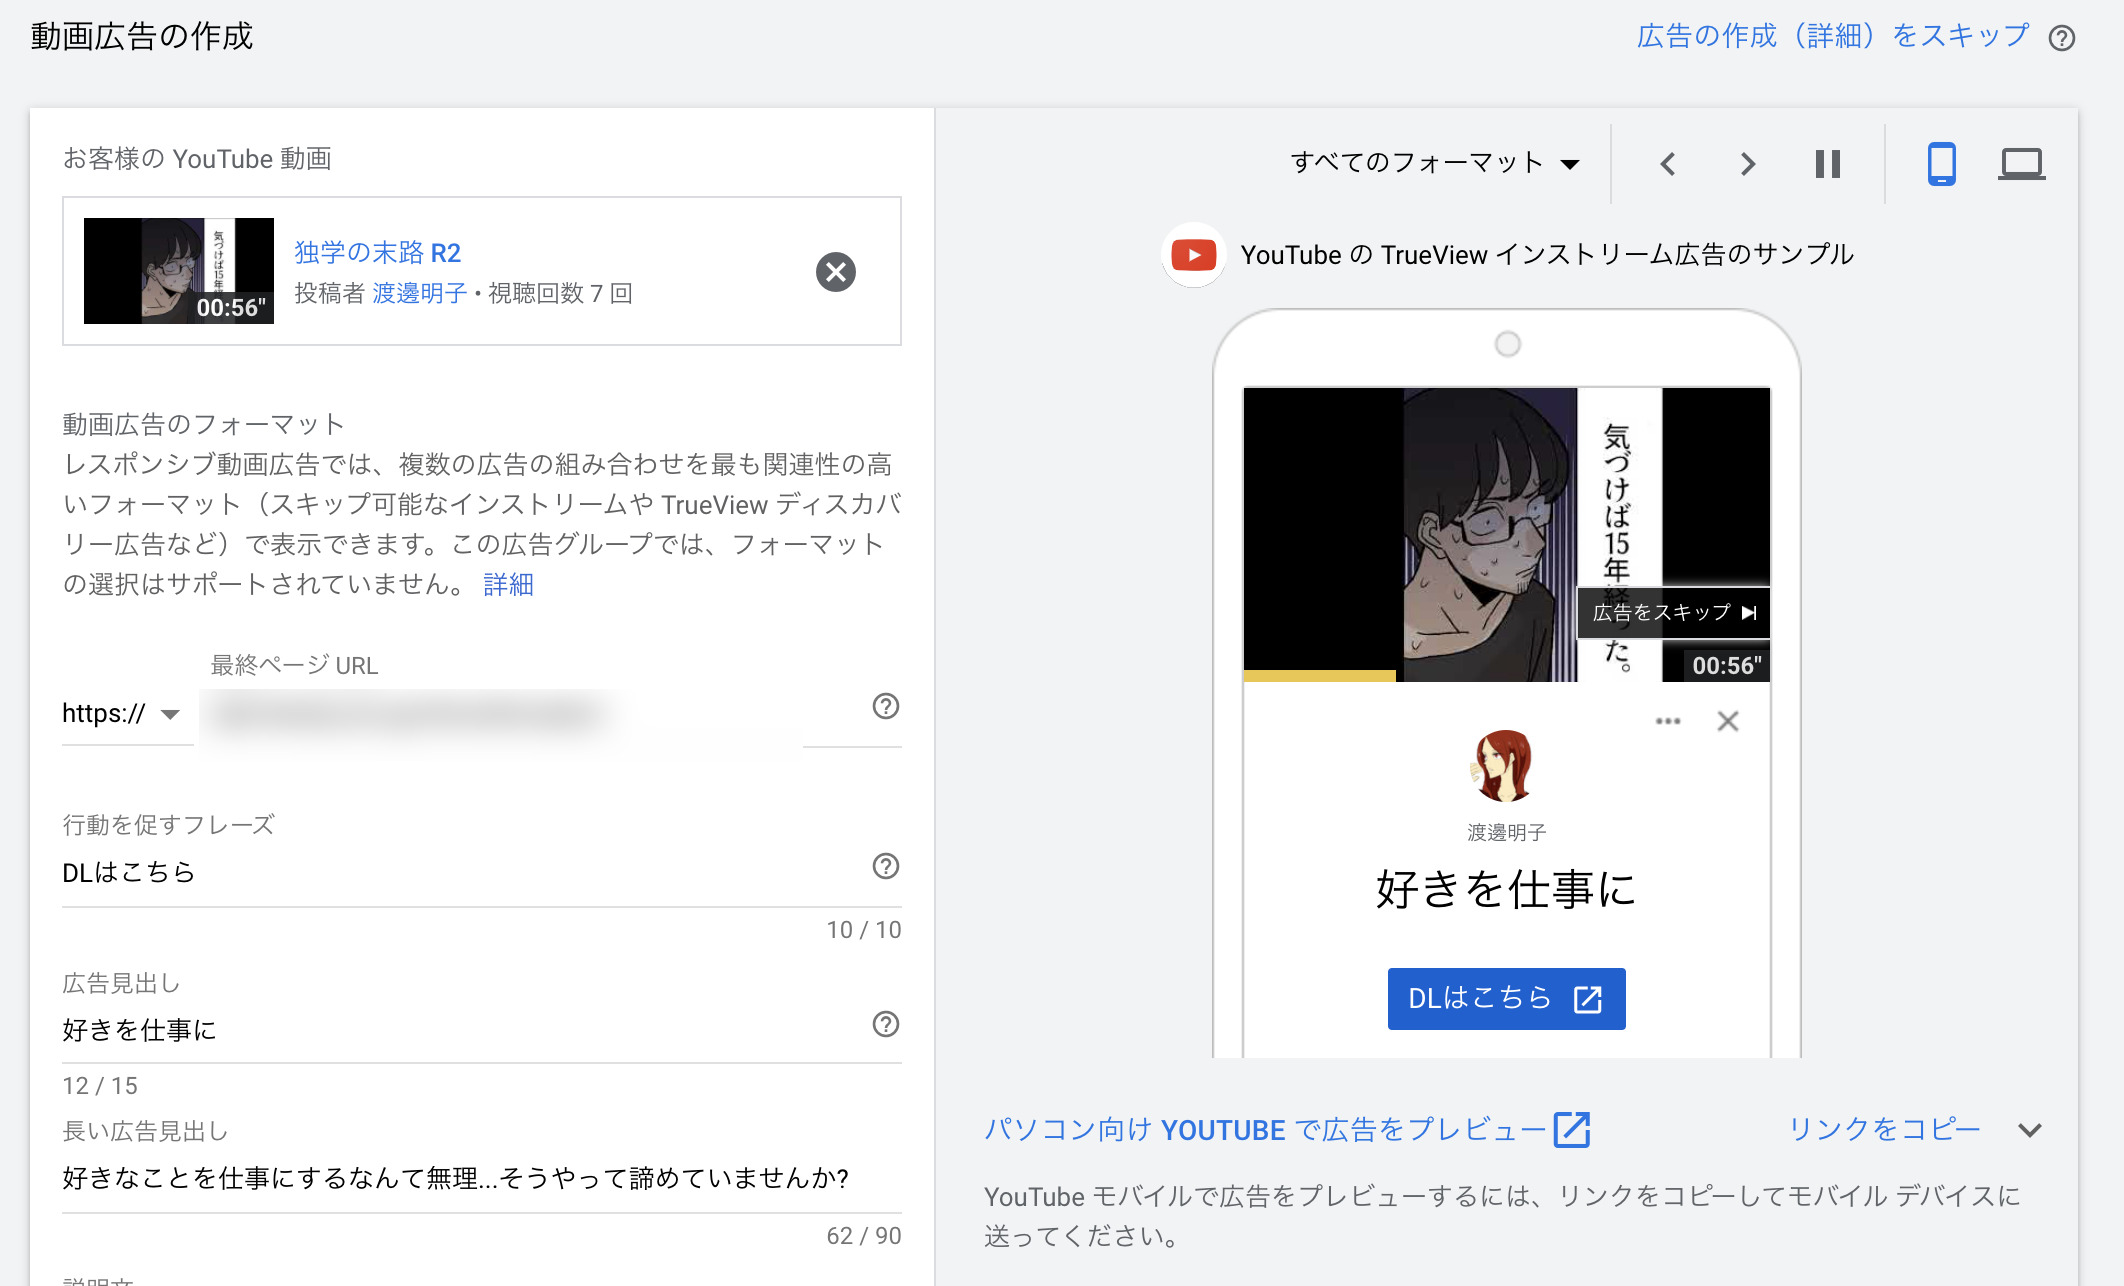Pause the ad preview rotation
Image resolution: width=2124 pixels, height=1286 pixels.
point(1827,164)
